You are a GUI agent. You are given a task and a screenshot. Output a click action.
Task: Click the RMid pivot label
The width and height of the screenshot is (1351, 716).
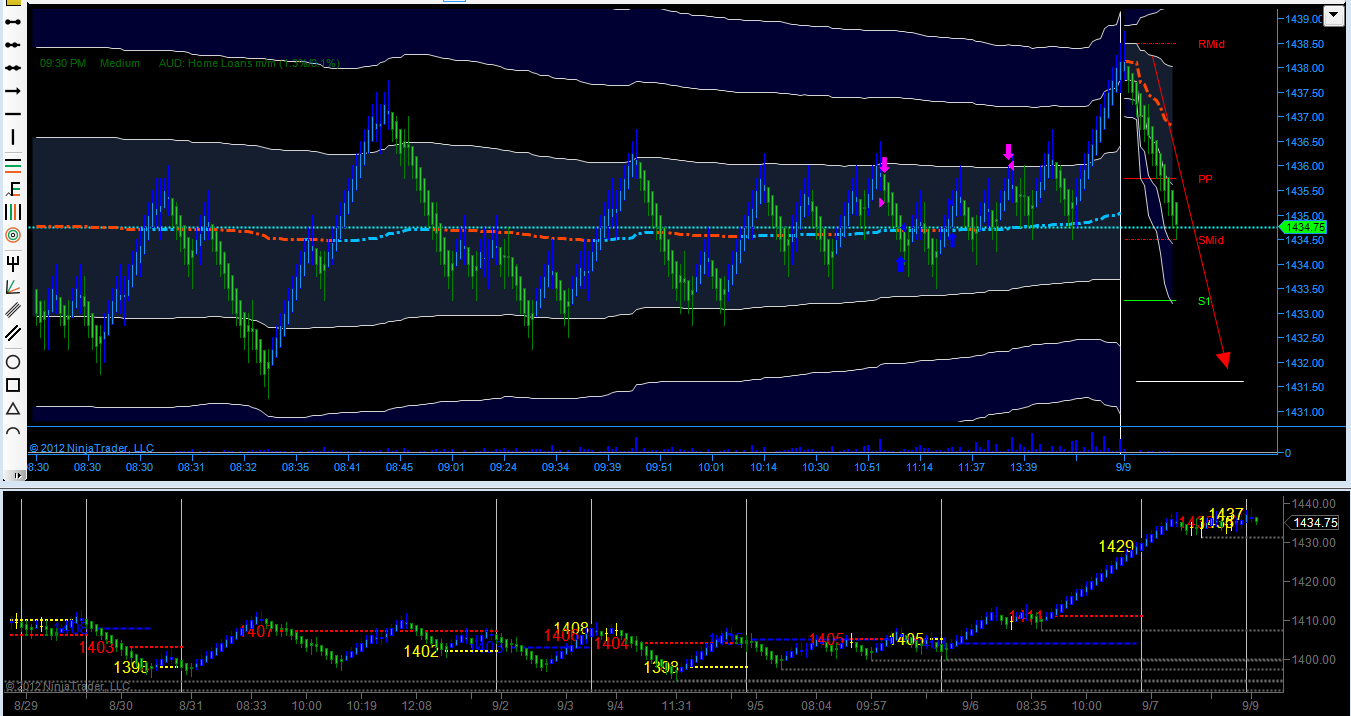[x=1211, y=44]
